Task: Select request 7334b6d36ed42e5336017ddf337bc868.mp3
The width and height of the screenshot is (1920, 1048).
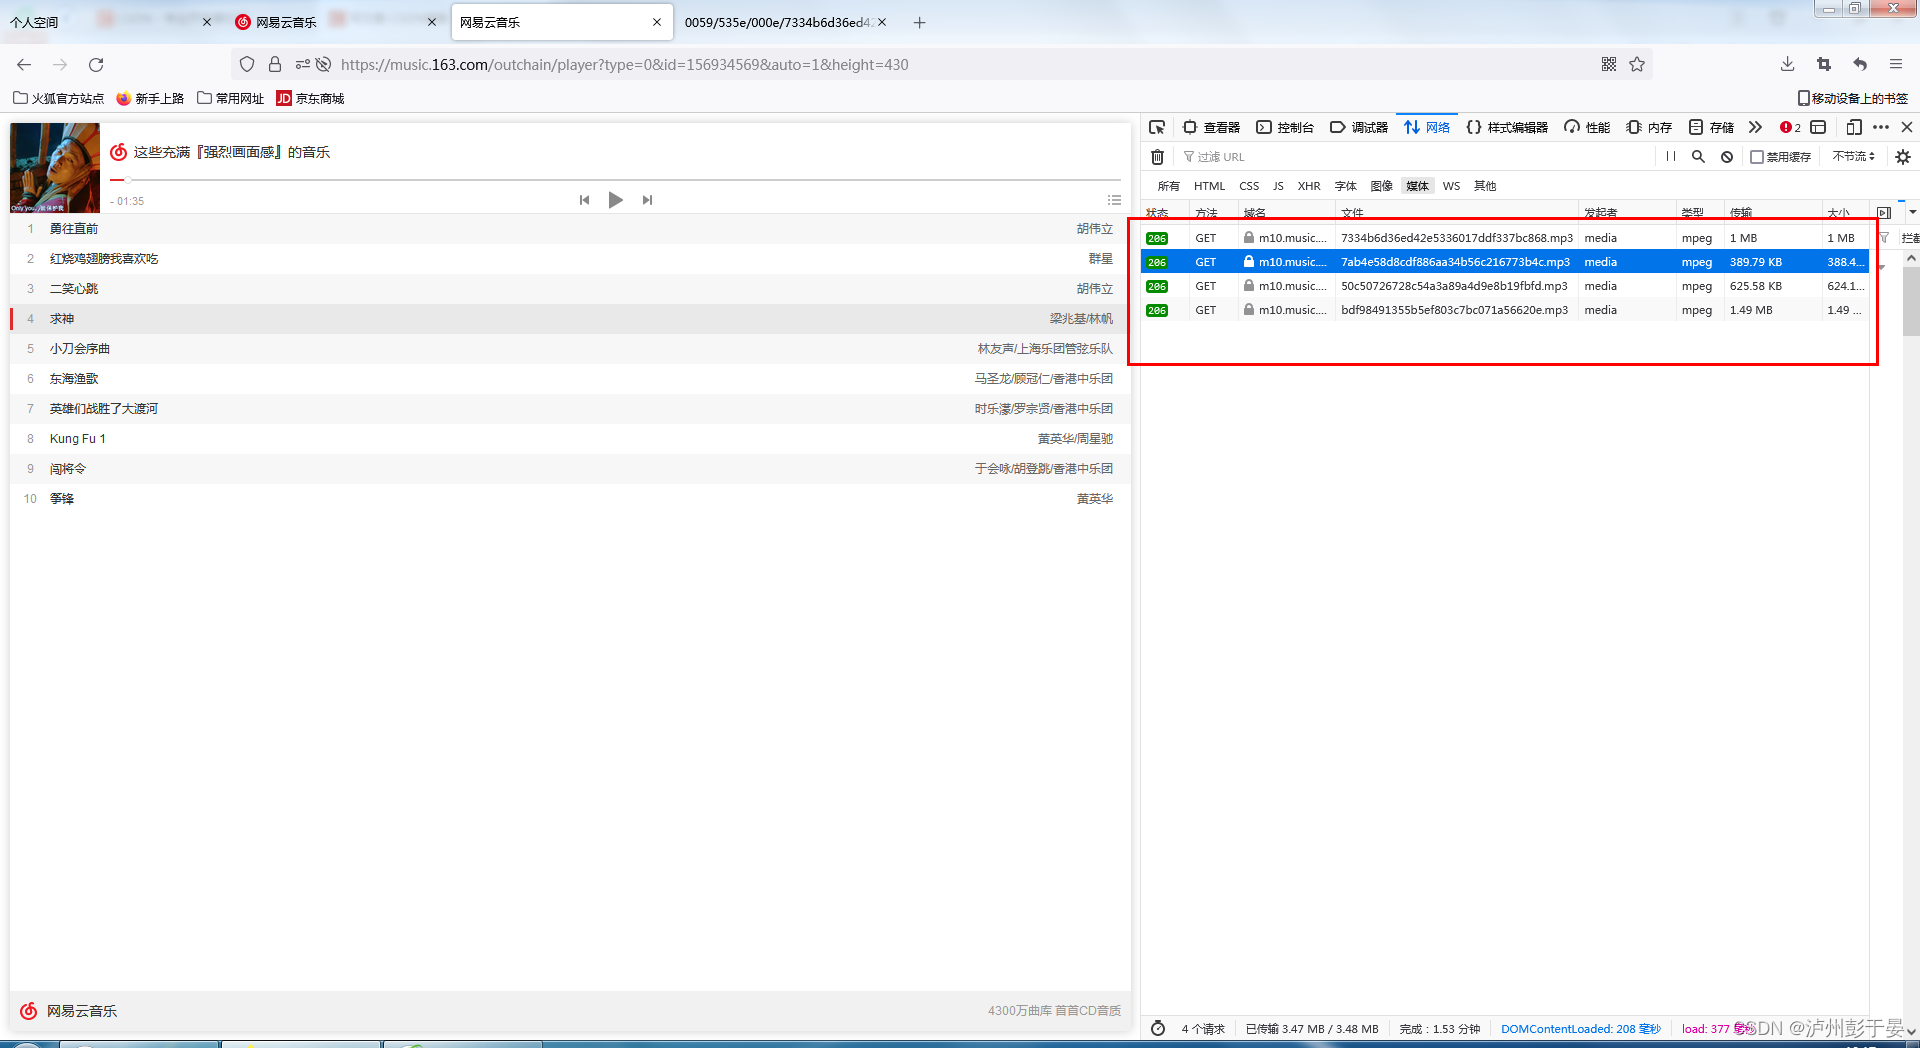Action: [1505, 238]
